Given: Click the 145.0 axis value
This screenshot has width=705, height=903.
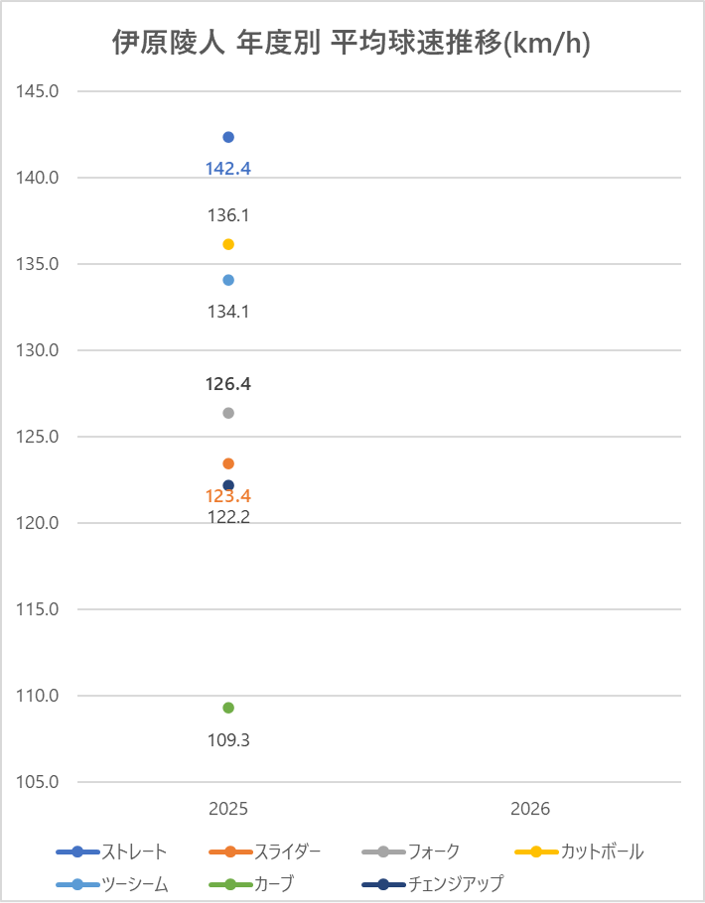Looking at the screenshot, I should (x=39, y=91).
